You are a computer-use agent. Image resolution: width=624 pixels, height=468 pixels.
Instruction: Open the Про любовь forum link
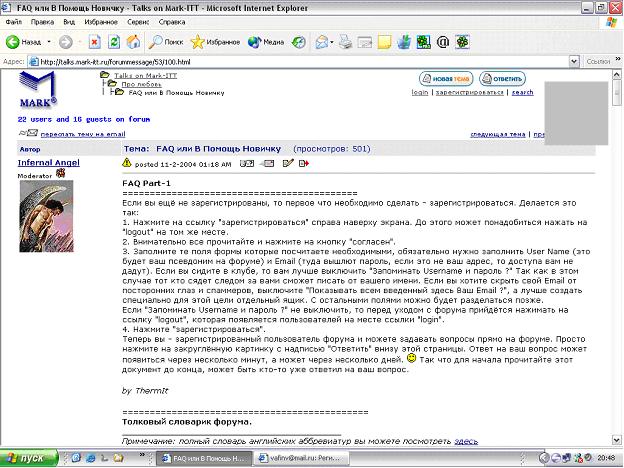click(141, 84)
